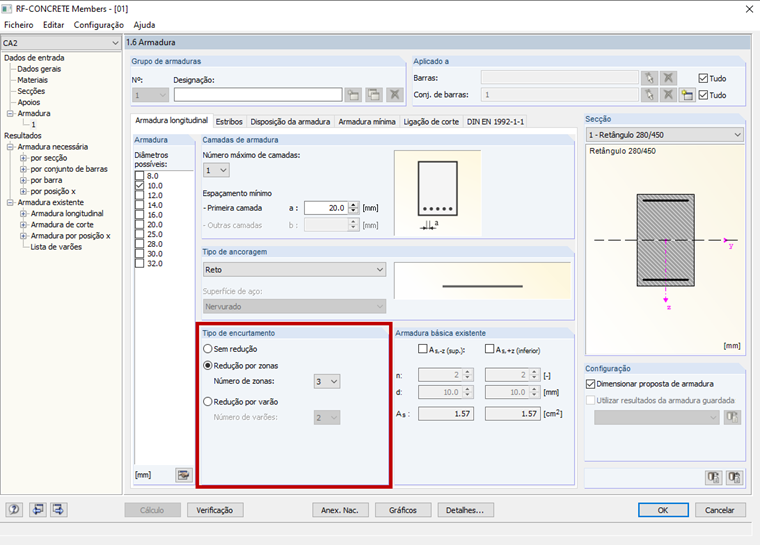760x545 pixels.
Task: Click the Anex. Nac. button
Action: pos(340,510)
